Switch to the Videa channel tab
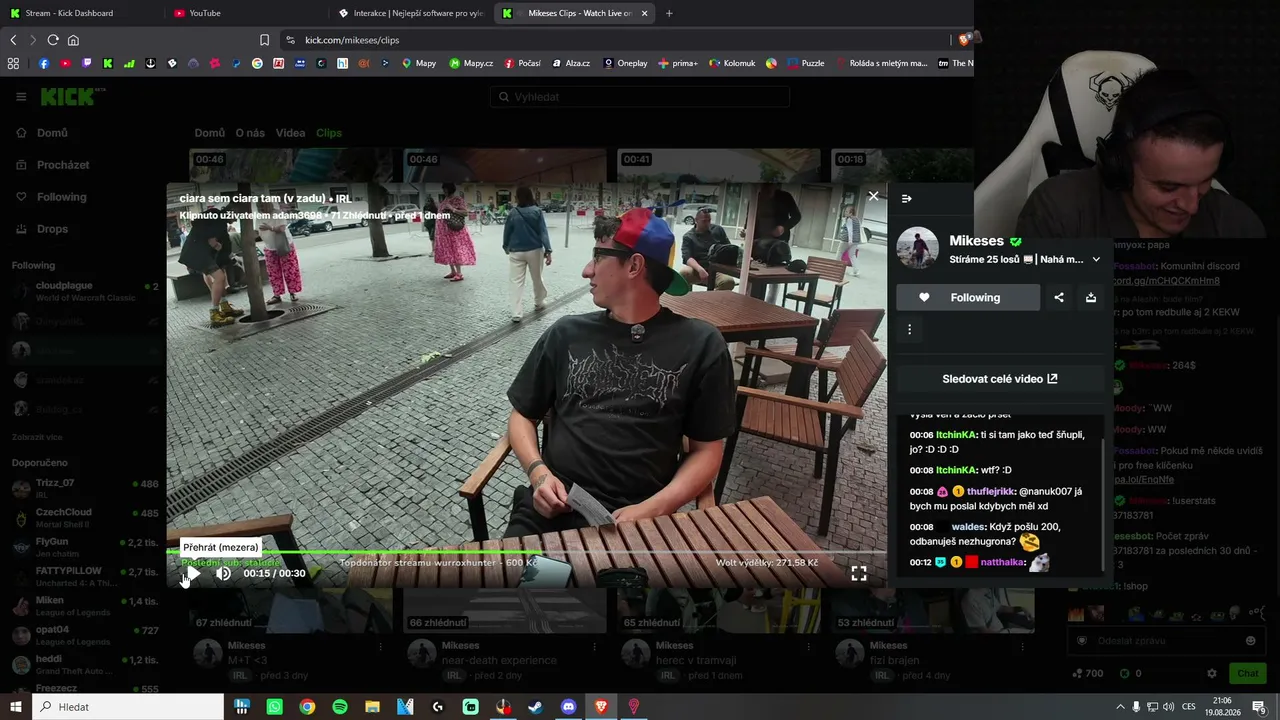Image resolution: width=1280 pixels, height=720 pixels. point(290,133)
